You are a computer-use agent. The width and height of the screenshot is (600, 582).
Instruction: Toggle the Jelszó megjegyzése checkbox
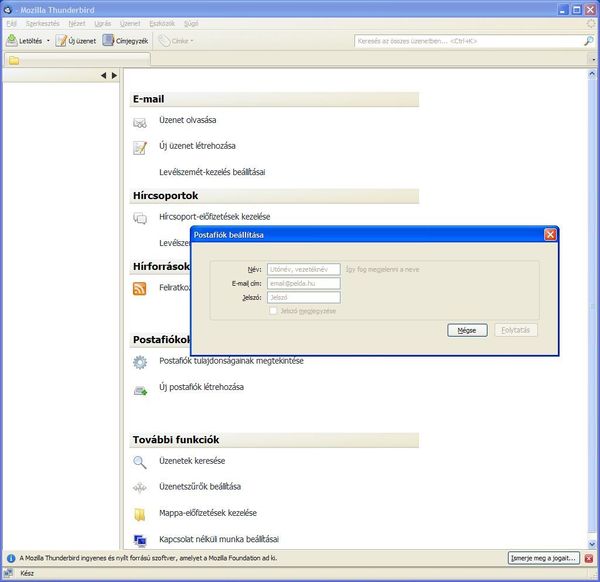pyautogui.click(x=272, y=311)
